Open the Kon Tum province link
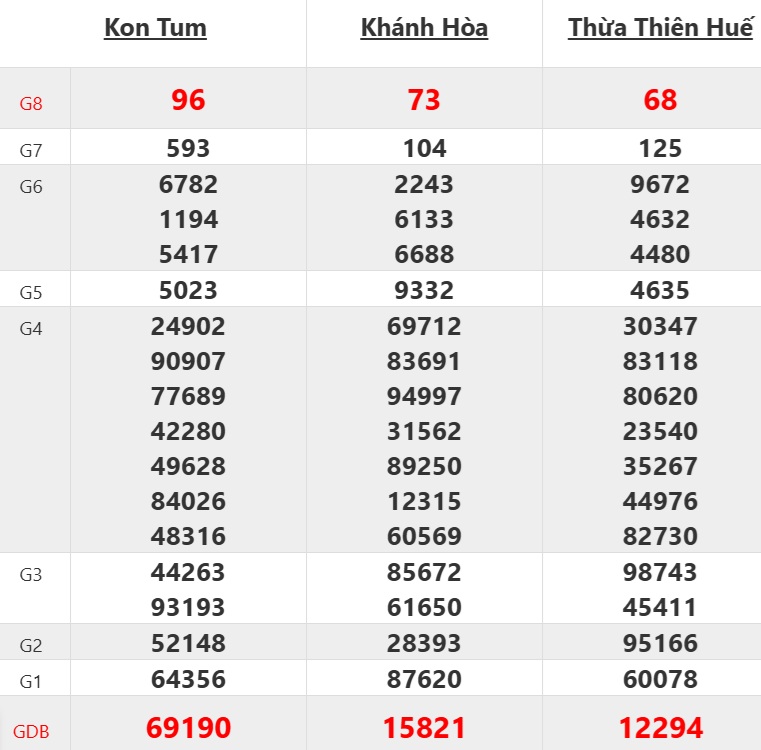Viewport: 761px width, 750px height. (155, 28)
